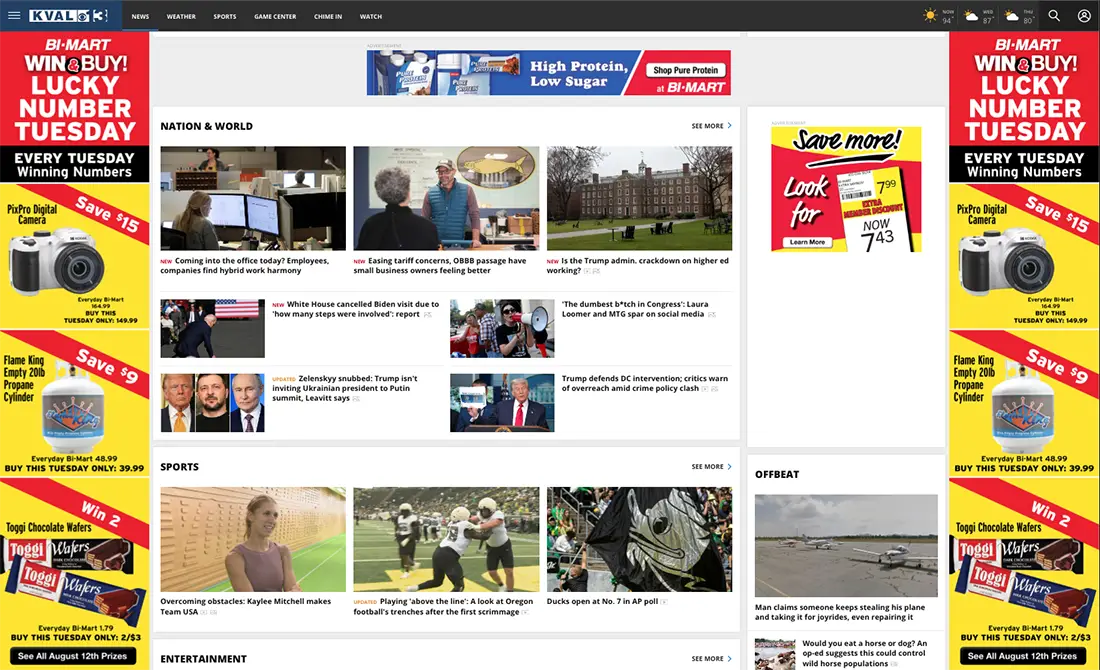
Task: Click the Offbeat section heading
Action: [777, 474]
